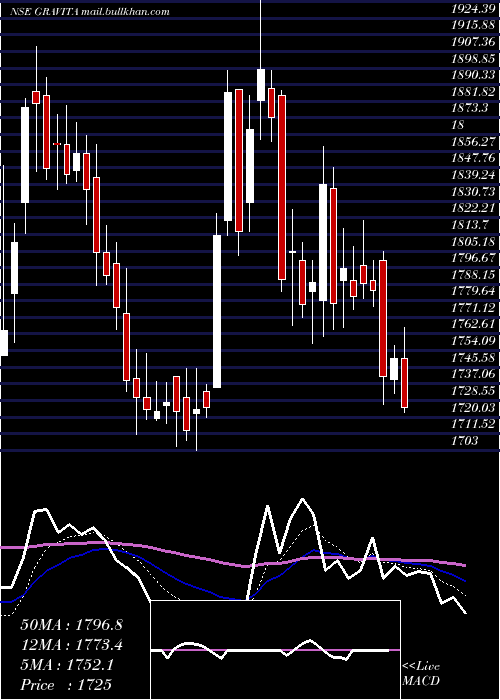Select the 1805.18 price label
500x700 pixels.
[x=473, y=242]
